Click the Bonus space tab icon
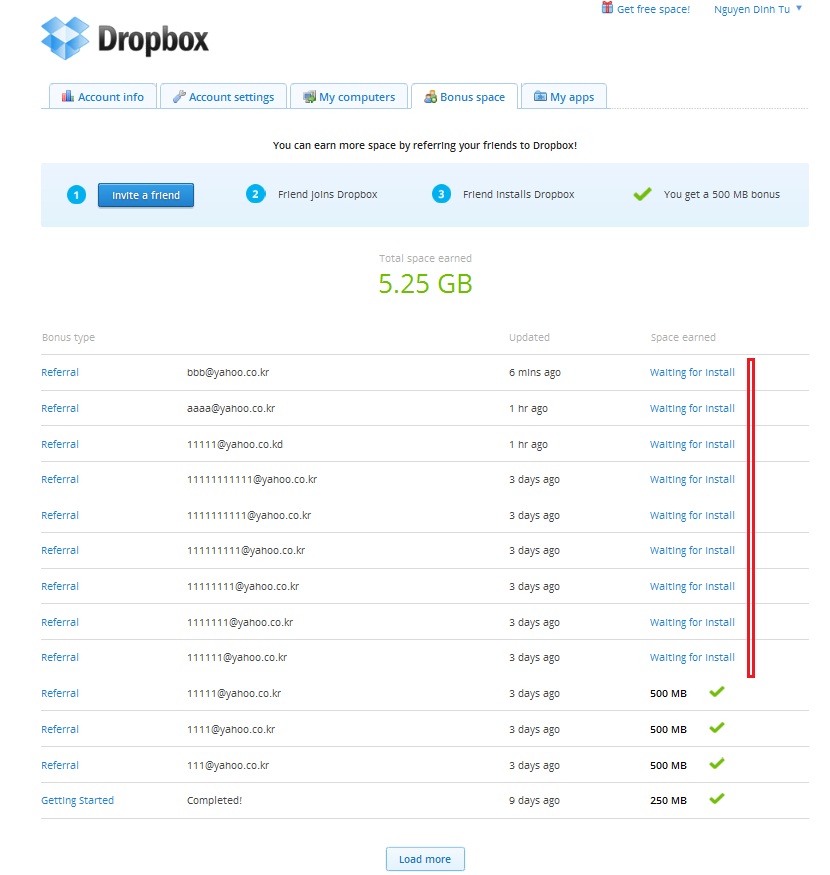The image size is (830, 875). coord(430,97)
